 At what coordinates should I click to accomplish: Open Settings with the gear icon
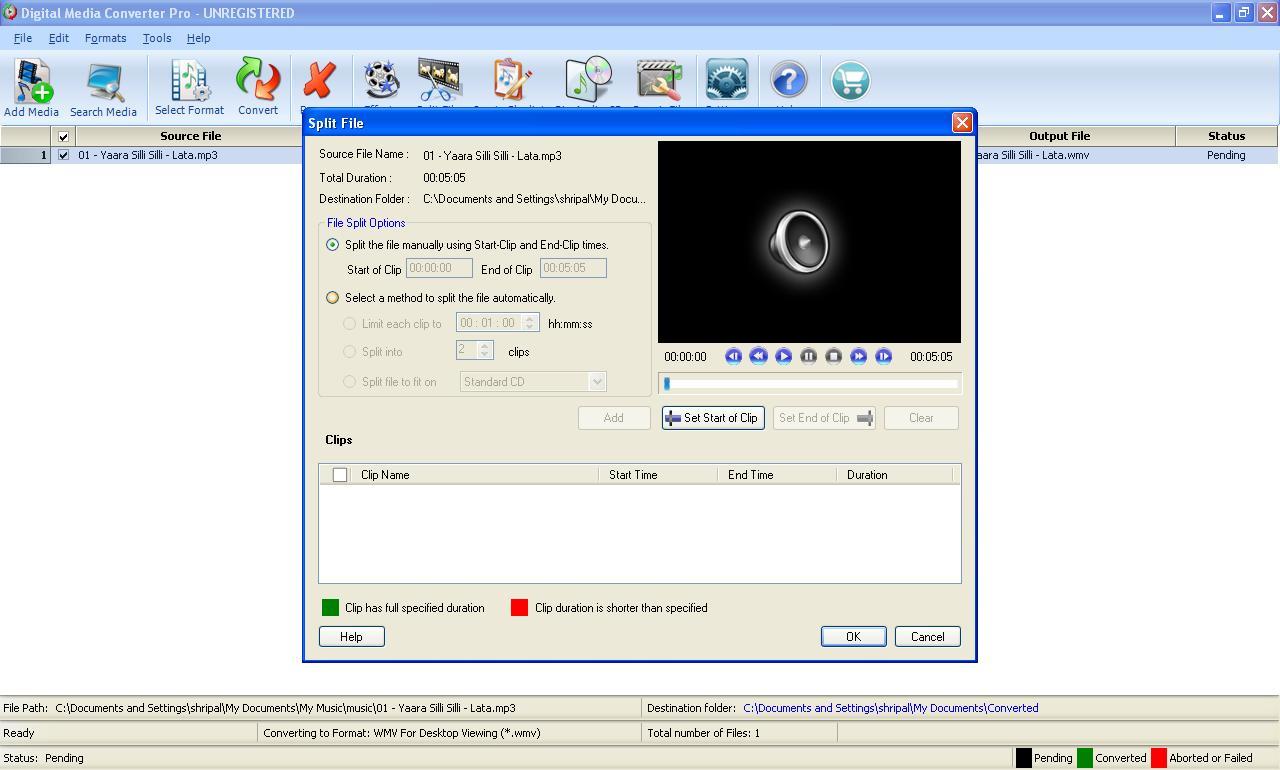coord(727,81)
